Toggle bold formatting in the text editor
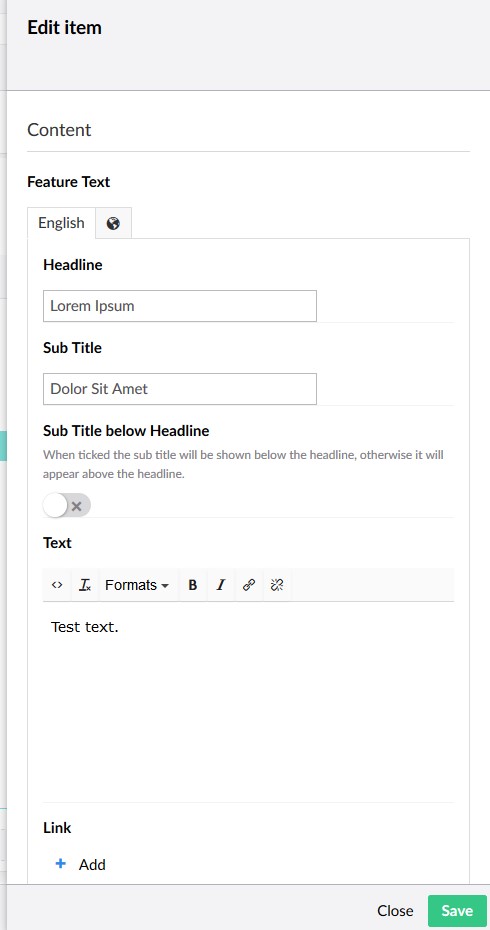 [192, 585]
